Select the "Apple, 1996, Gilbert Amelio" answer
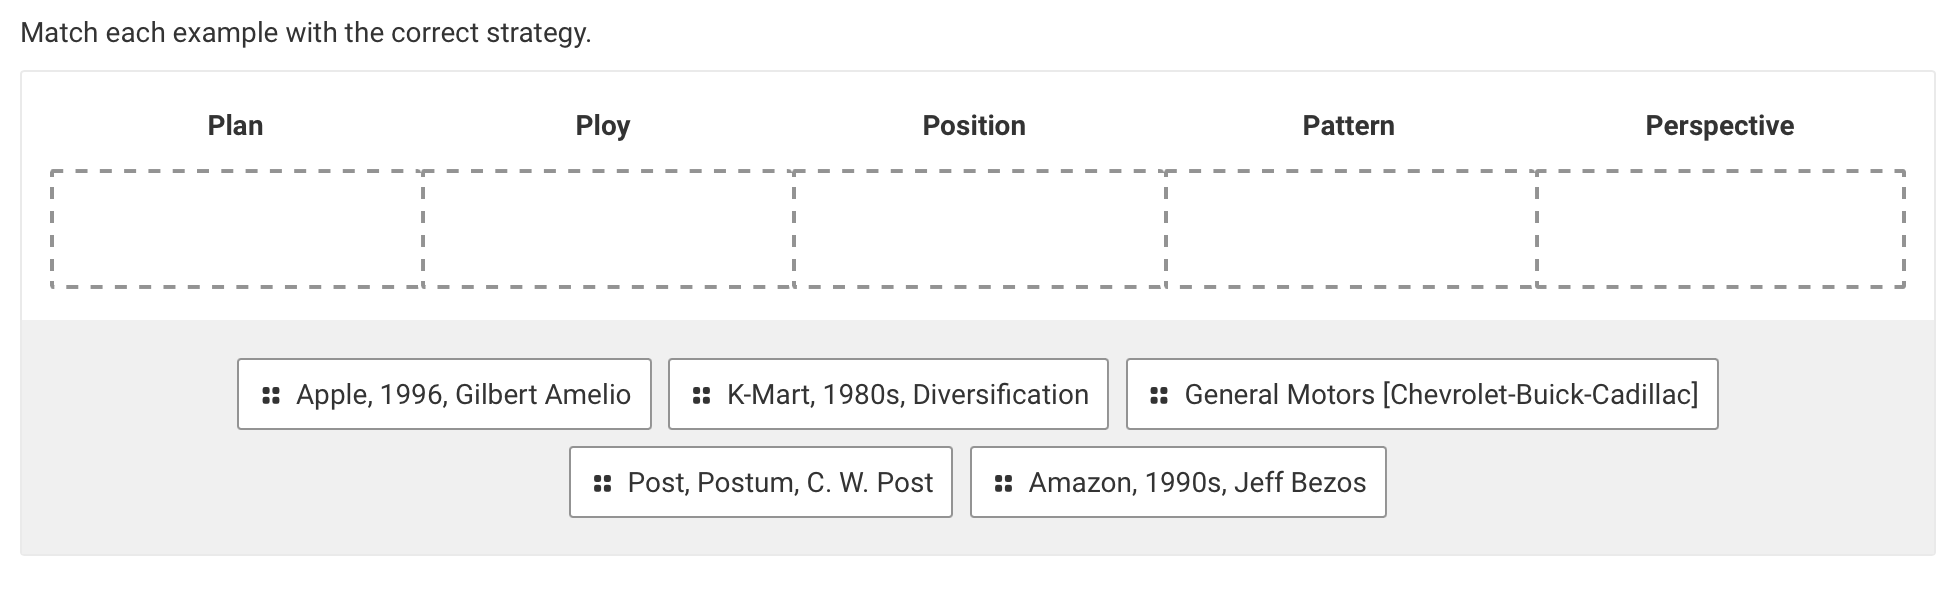Viewport: 1952px width, 606px height. [462, 395]
